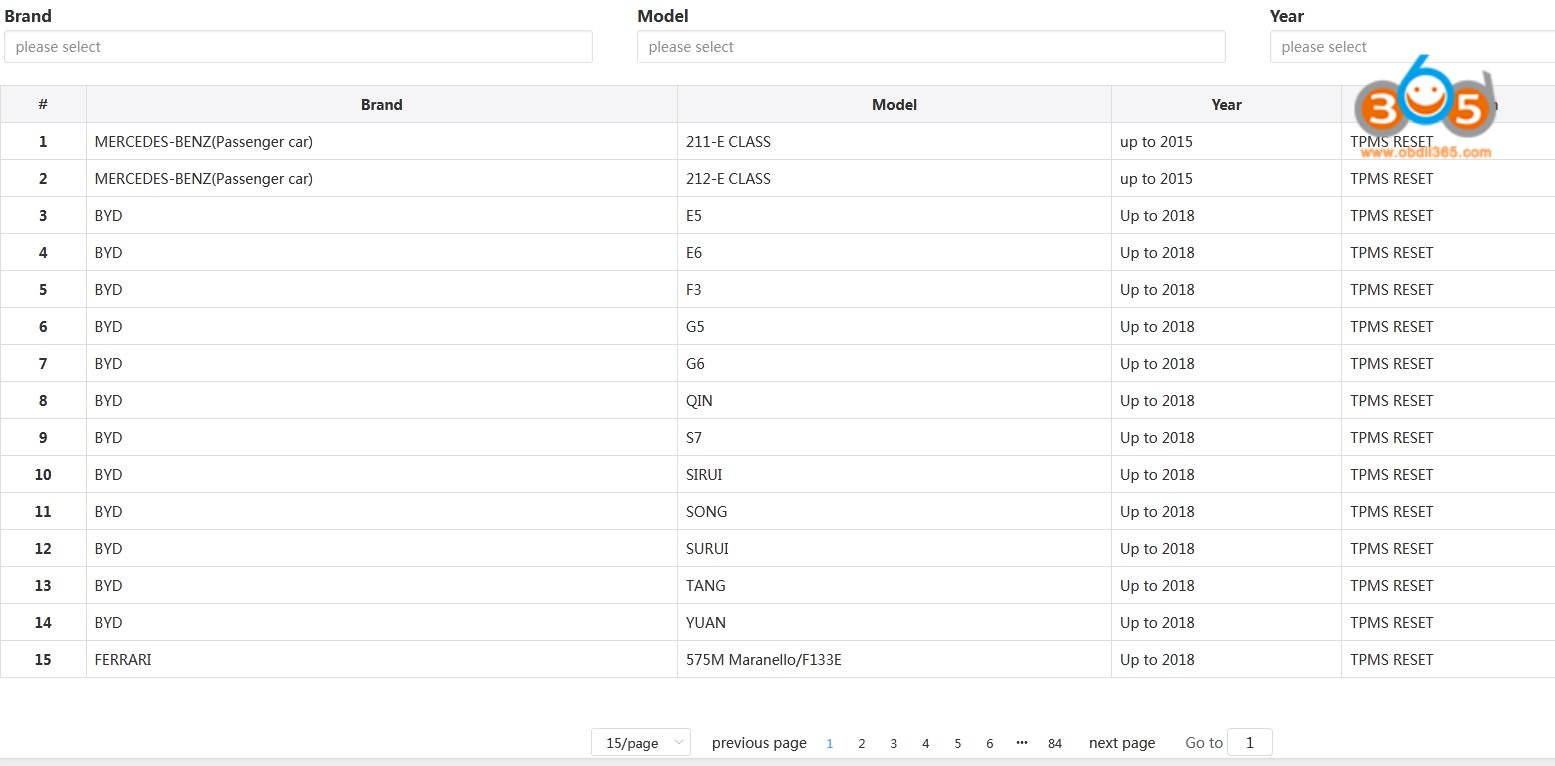Focus the Go to page input
The height and width of the screenshot is (766, 1555).
coord(1249,743)
